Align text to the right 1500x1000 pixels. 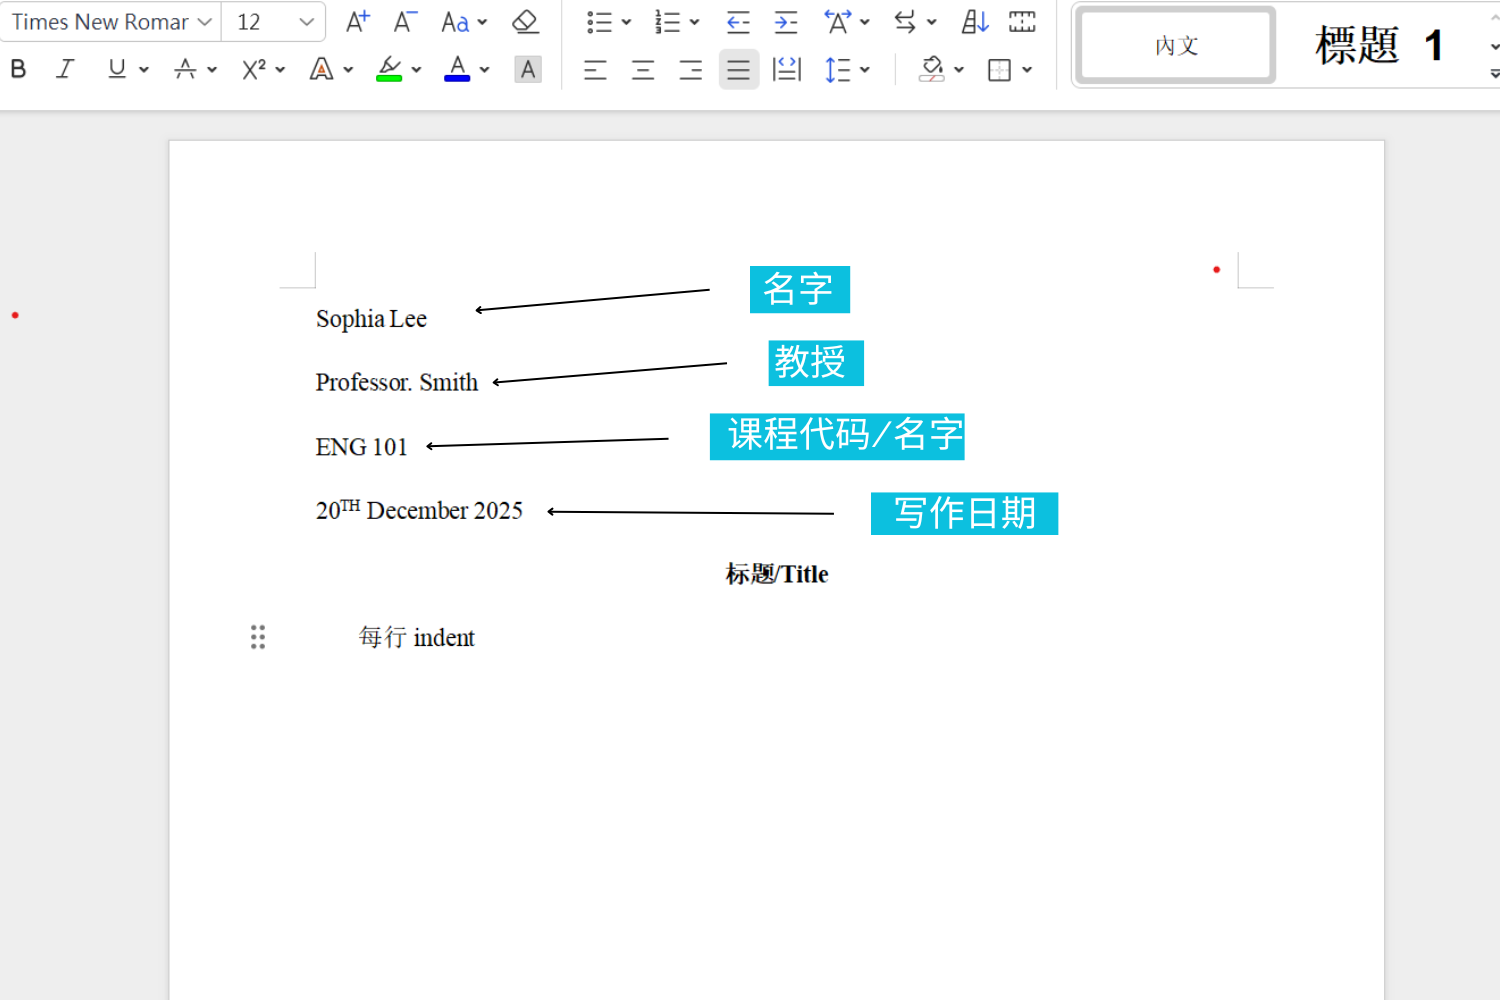click(690, 70)
